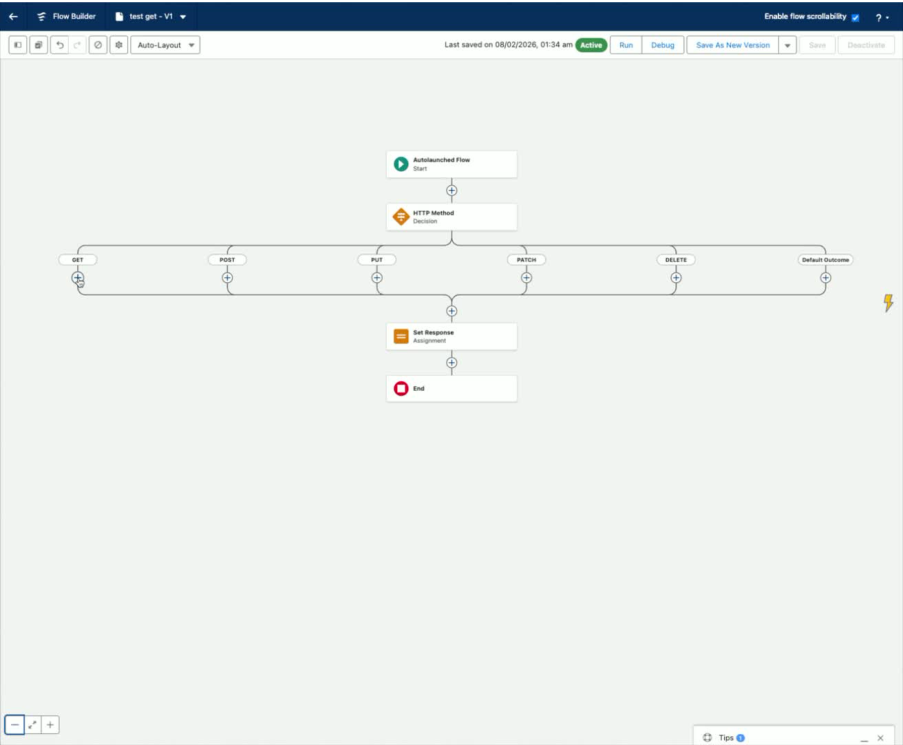Minimize the Tips panel
The width and height of the screenshot is (903, 745).
(864, 739)
